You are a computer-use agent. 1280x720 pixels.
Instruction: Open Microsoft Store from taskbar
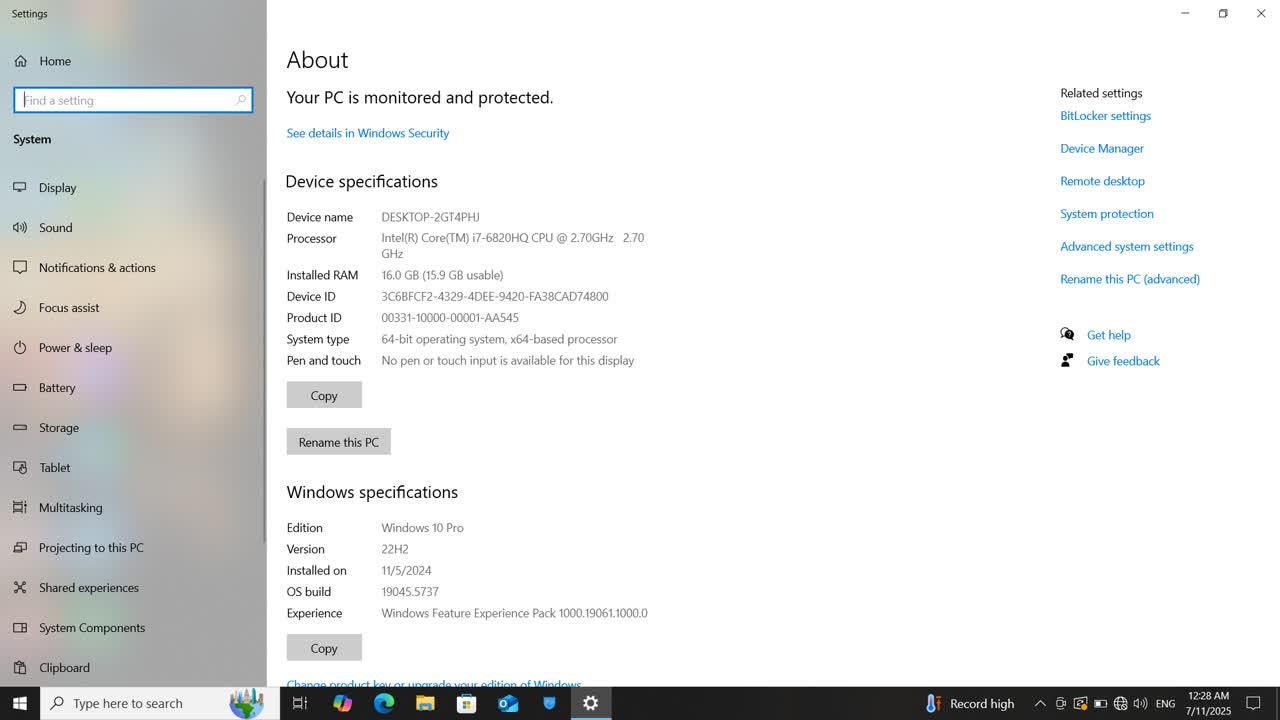point(466,703)
